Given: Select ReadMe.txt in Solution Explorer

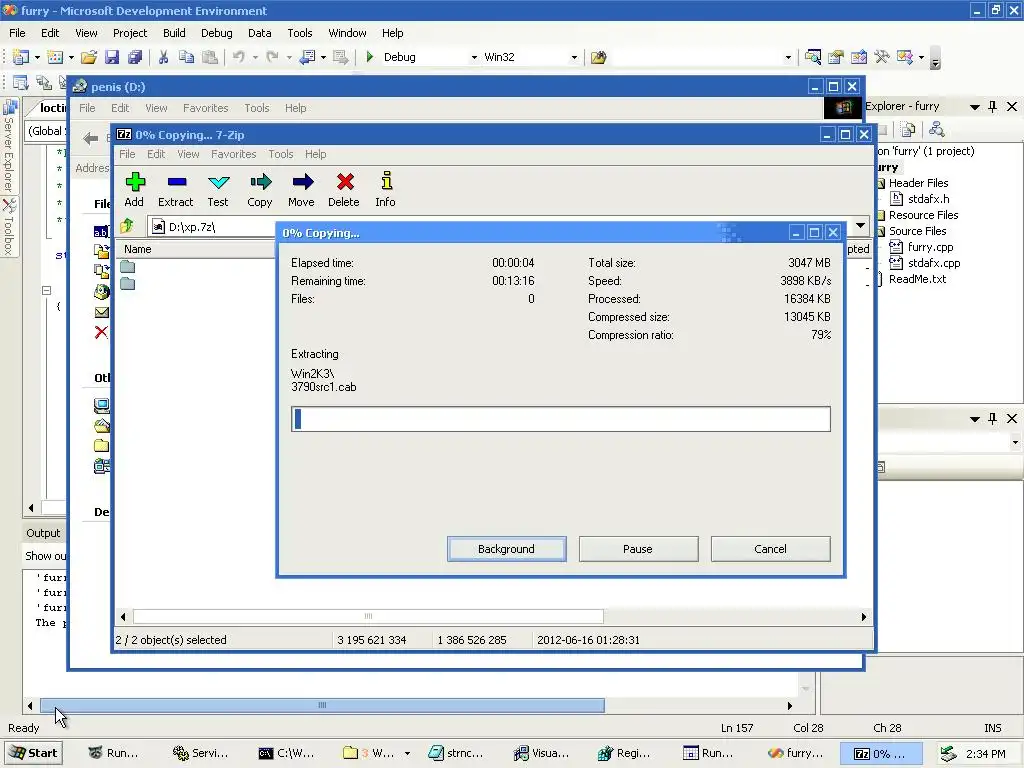Looking at the screenshot, I should tap(917, 279).
